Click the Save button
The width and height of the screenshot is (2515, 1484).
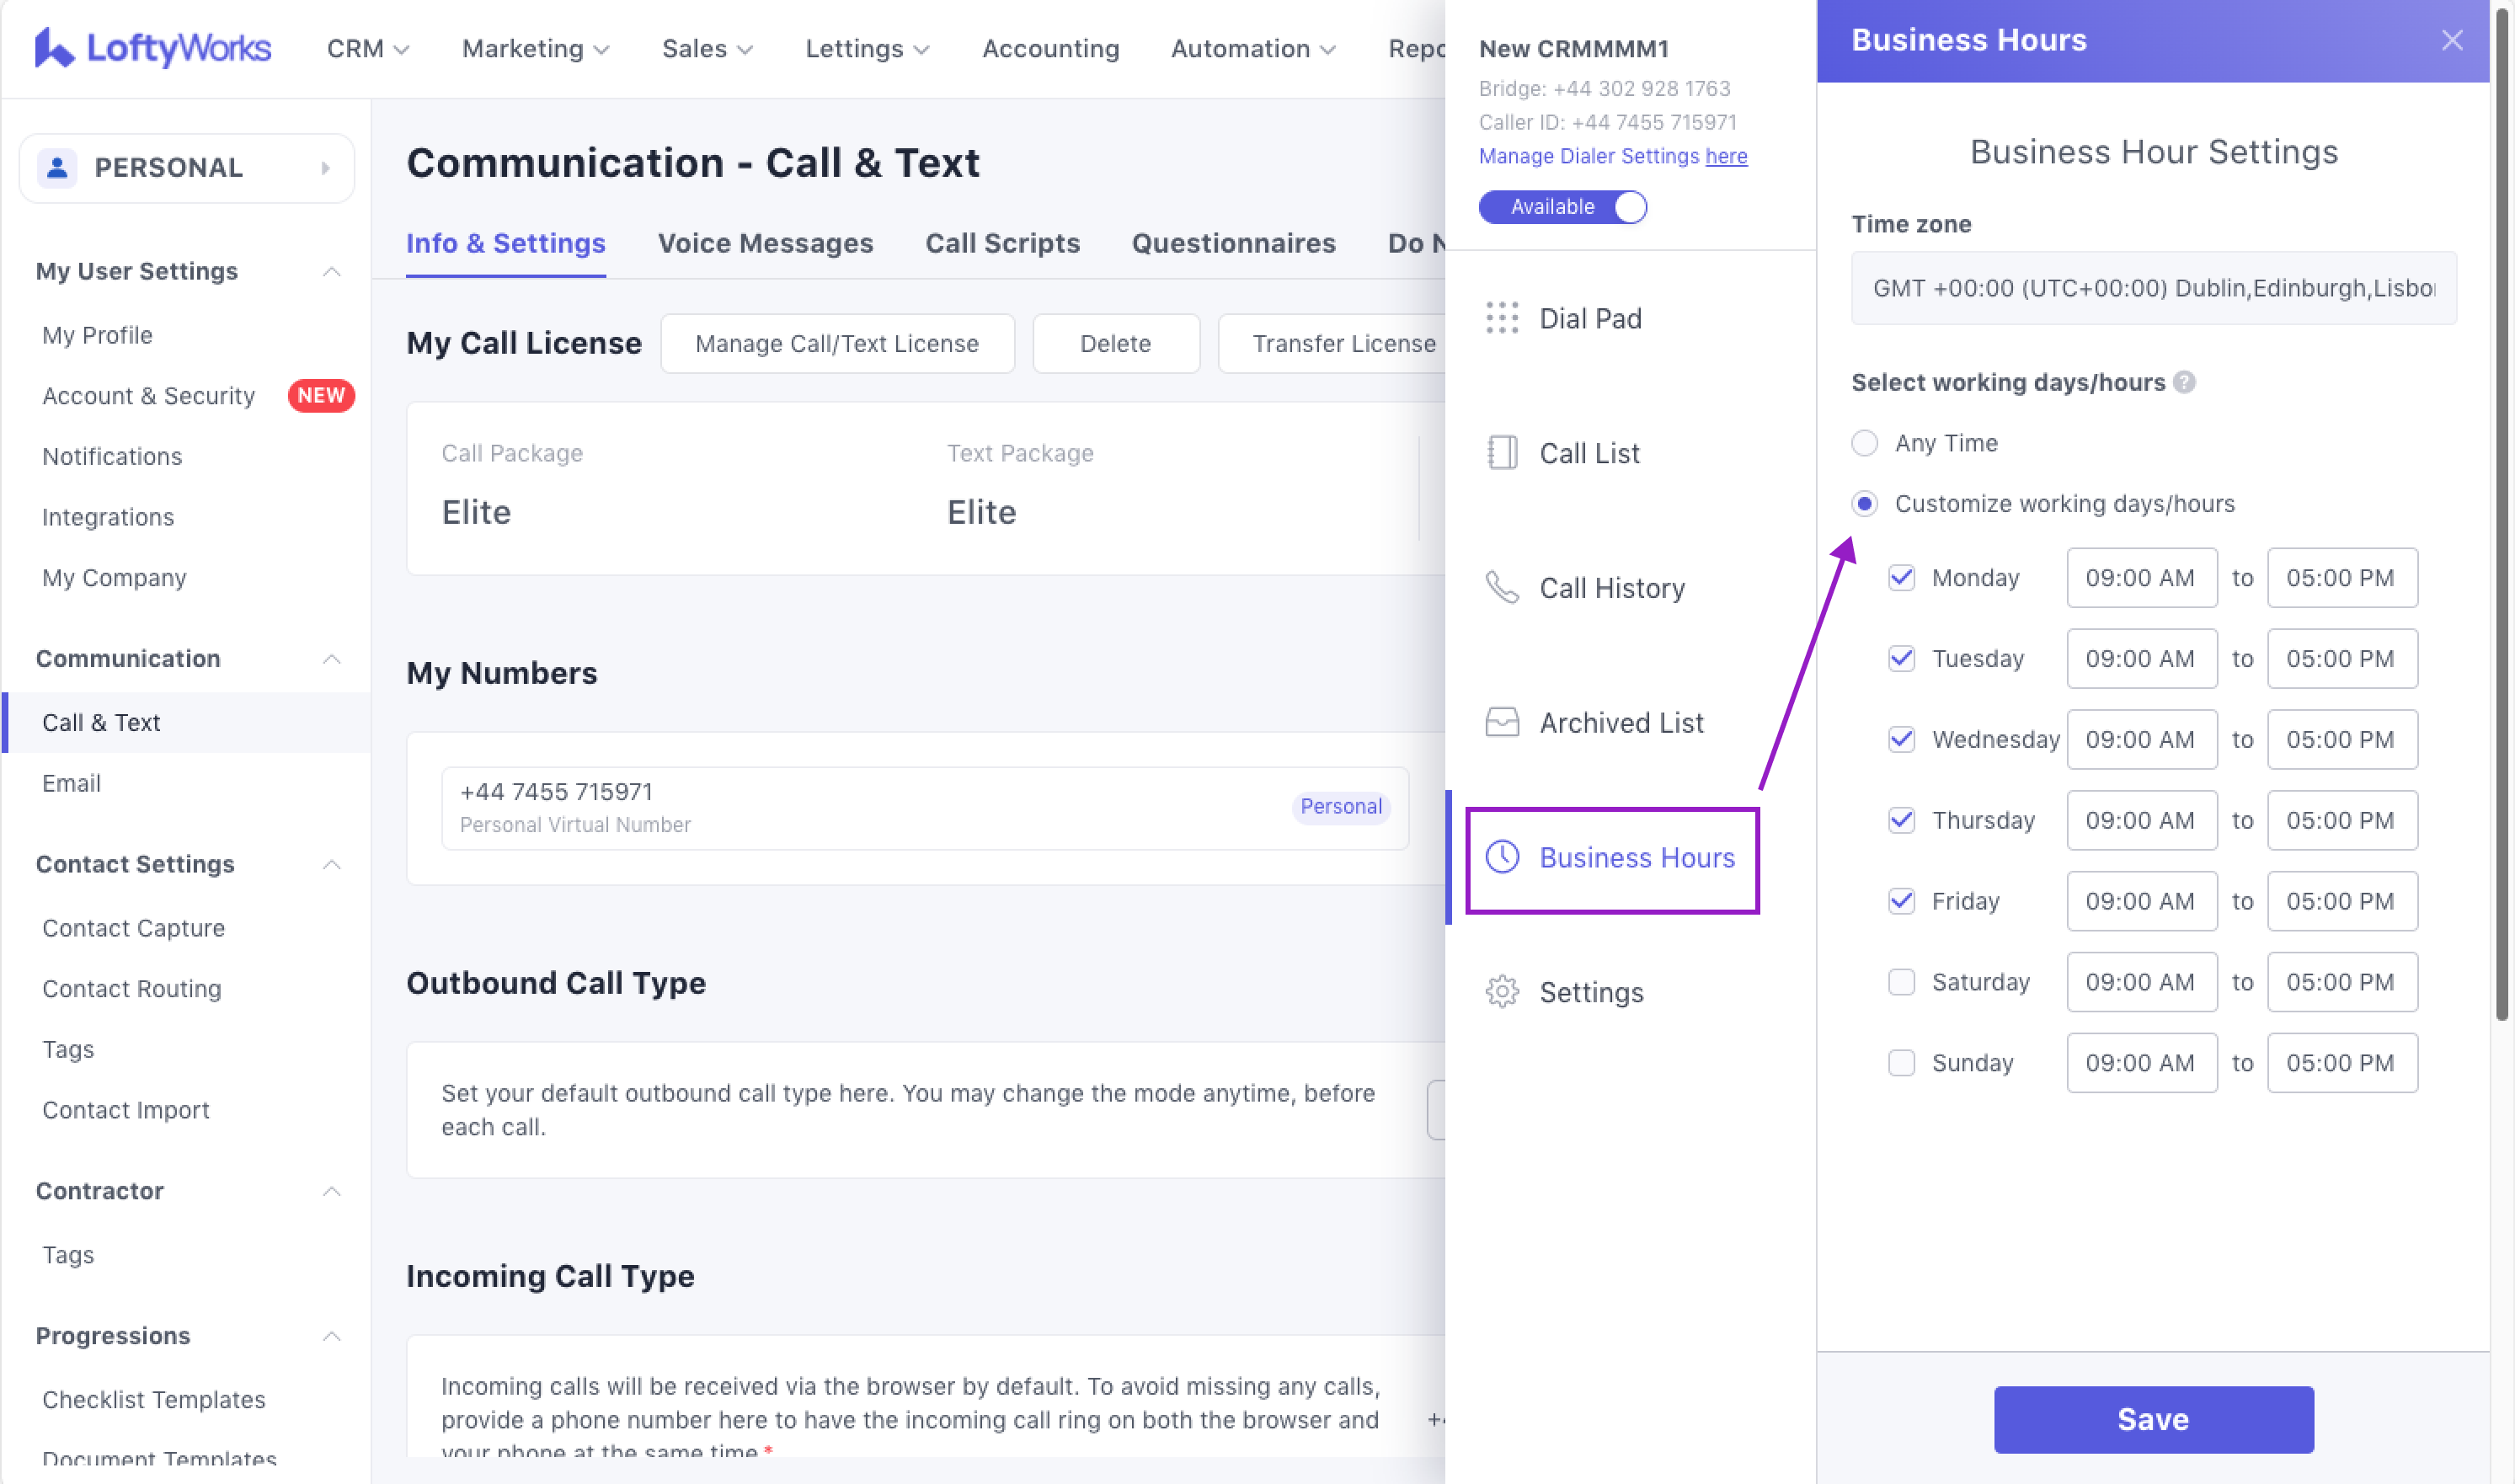pyautogui.click(x=2153, y=1419)
